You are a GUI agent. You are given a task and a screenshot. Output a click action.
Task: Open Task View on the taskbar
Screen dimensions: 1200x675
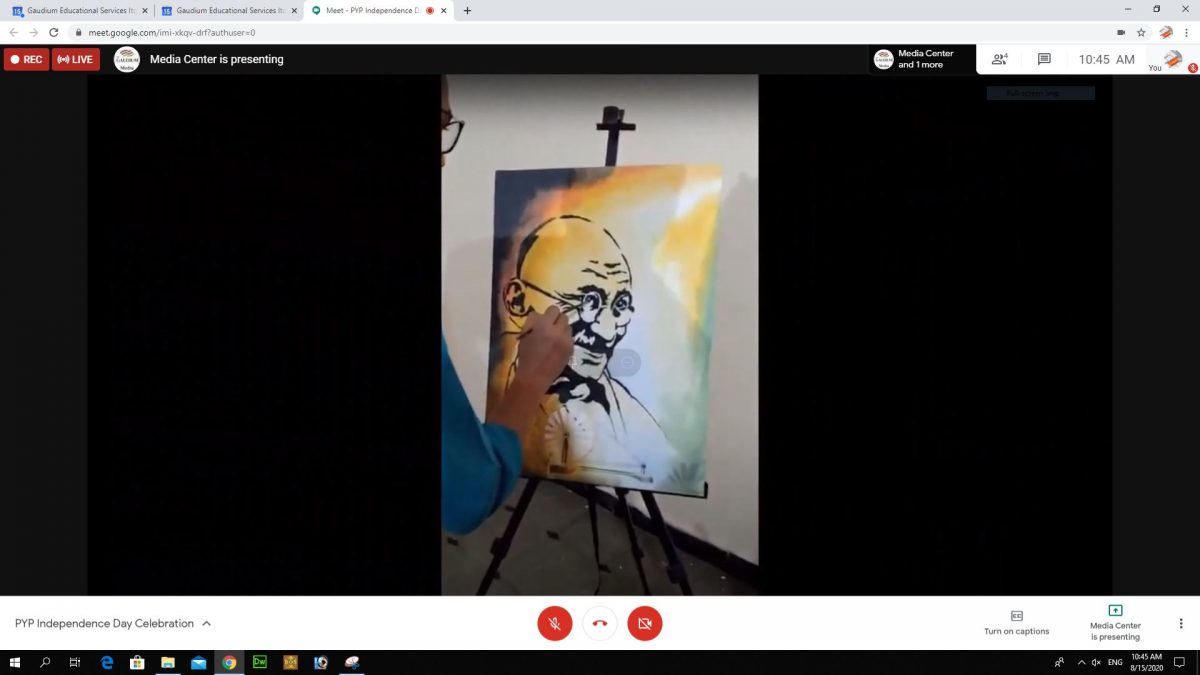tap(75, 662)
